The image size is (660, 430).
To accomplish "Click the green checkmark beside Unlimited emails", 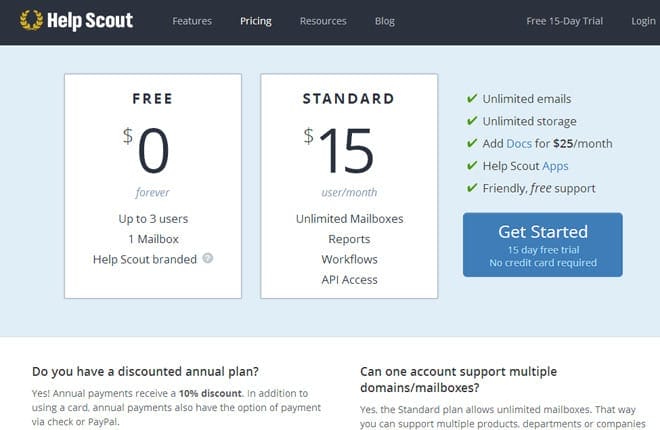I will point(471,99).
